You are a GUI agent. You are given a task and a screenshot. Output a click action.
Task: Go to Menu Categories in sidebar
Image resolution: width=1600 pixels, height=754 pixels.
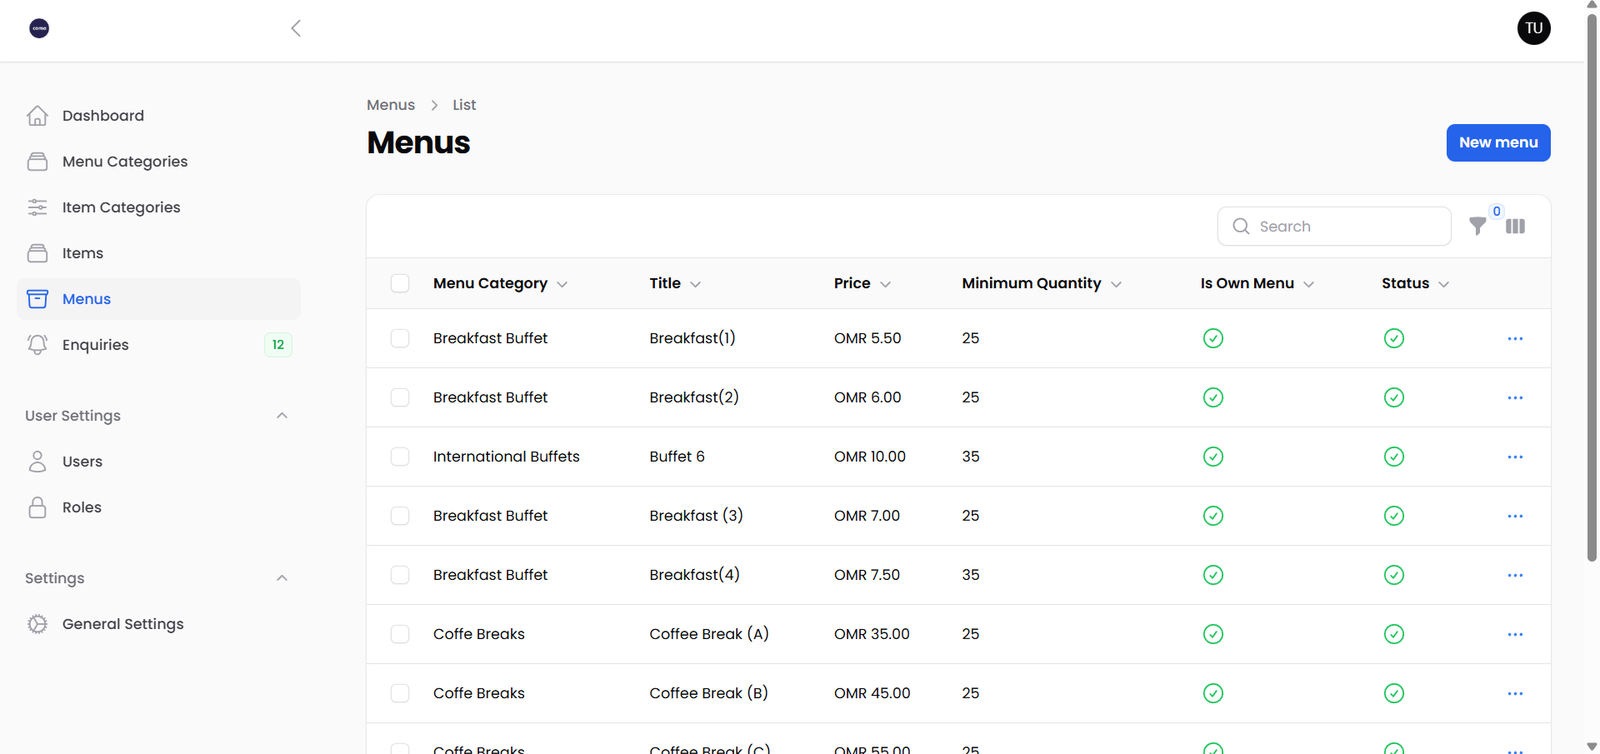(x=124, y=162)
